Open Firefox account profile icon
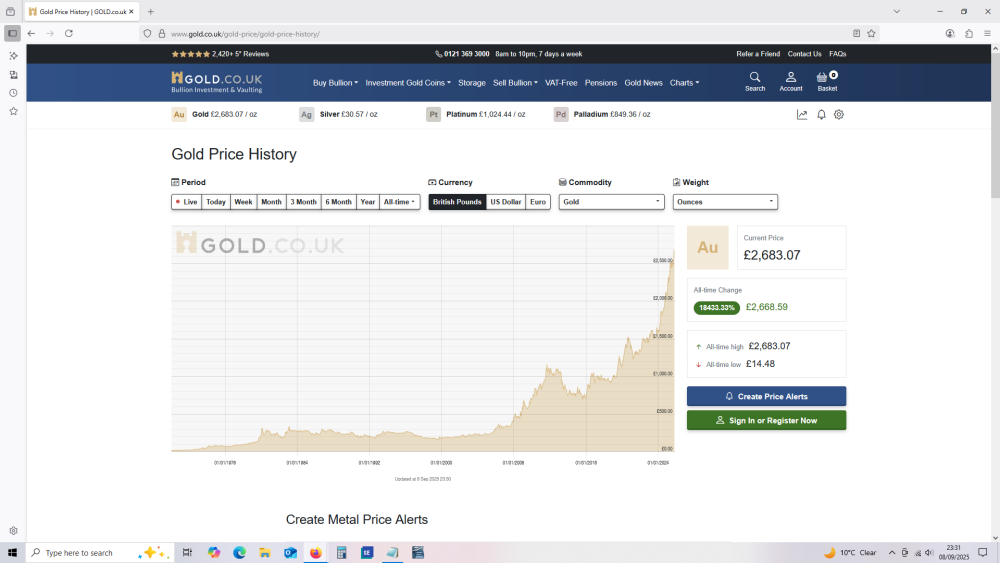Screen dimensions: 1000x563 (x=950, y=33)
